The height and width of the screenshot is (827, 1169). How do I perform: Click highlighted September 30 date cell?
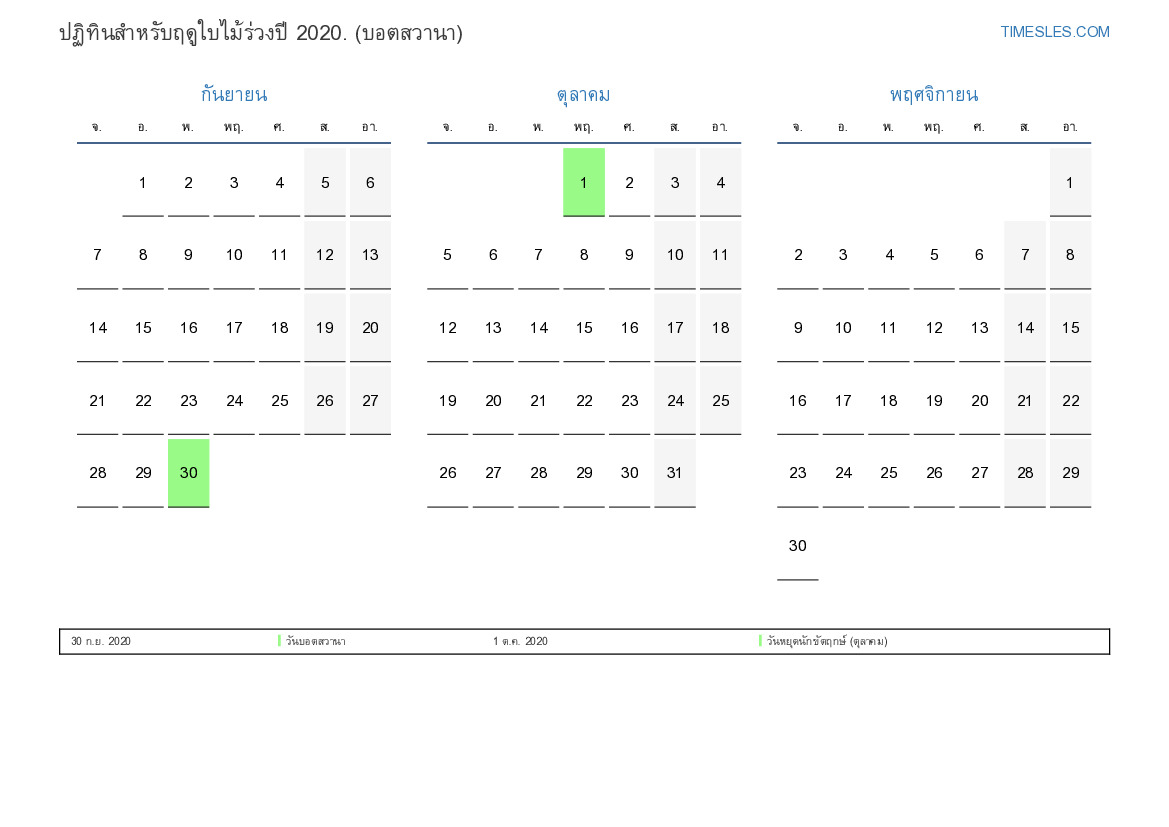(188, 473)
